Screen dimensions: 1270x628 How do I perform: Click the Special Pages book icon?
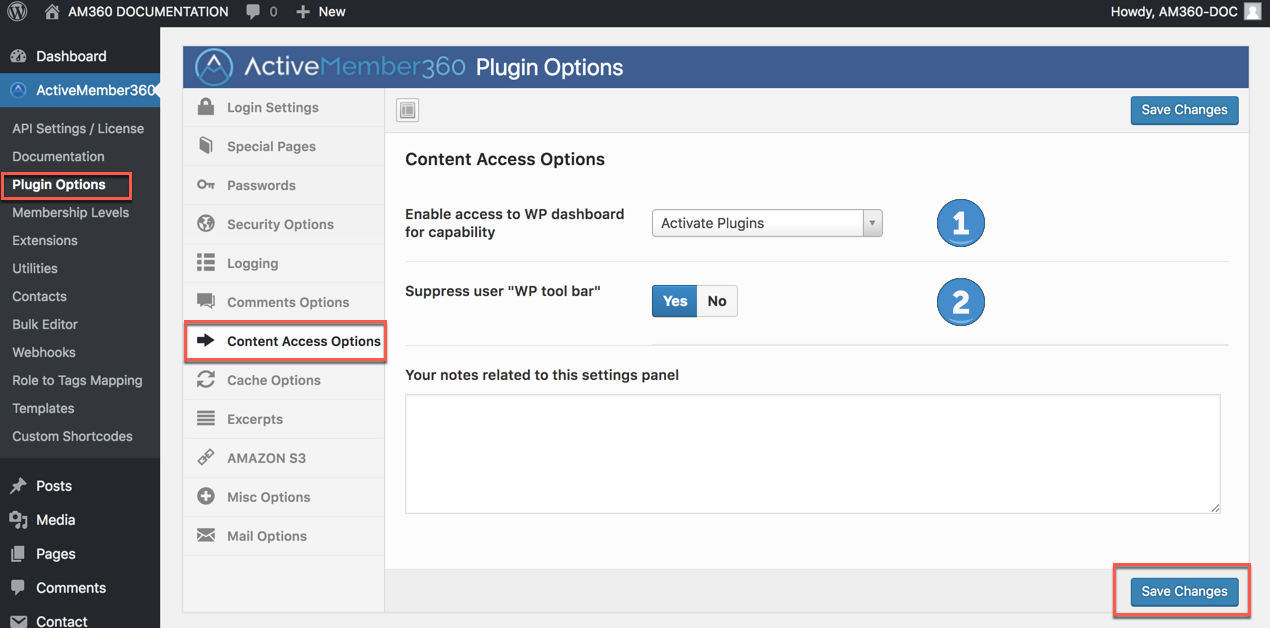click(x=206, y=146)
